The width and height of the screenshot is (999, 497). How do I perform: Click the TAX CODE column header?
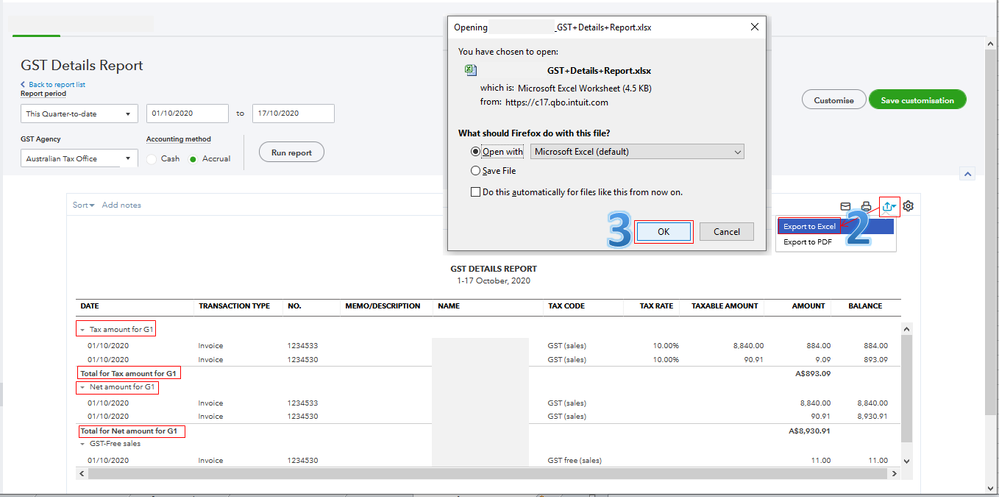tap(566, 306)
